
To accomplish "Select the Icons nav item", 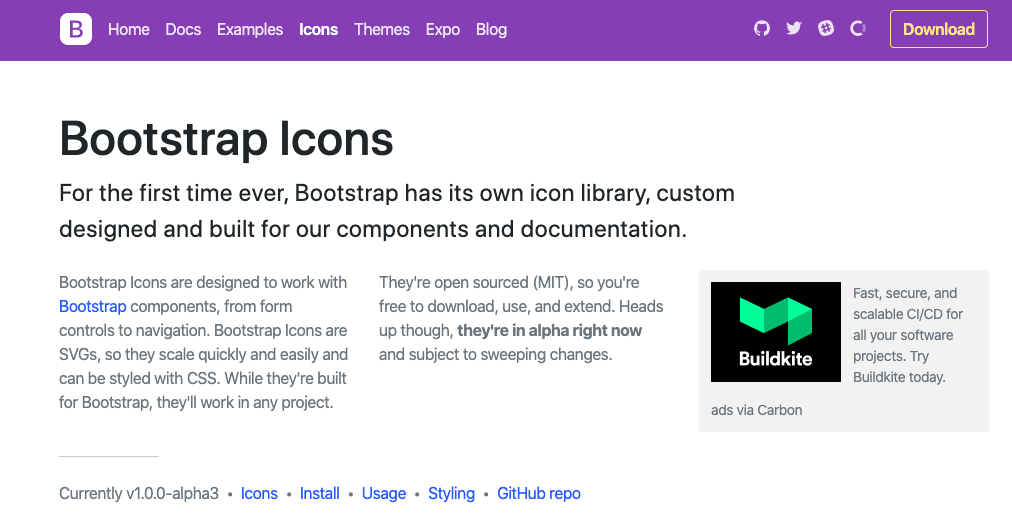I will pyautogui.click(x=318, y=30).
